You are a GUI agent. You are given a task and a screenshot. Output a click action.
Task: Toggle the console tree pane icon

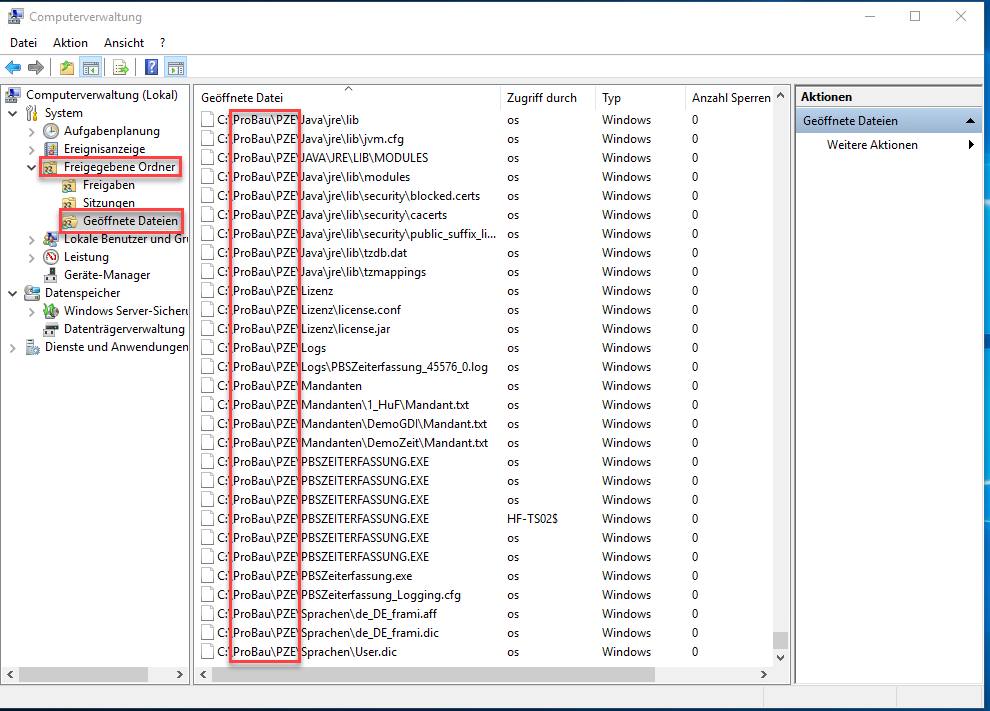point(90,67)
